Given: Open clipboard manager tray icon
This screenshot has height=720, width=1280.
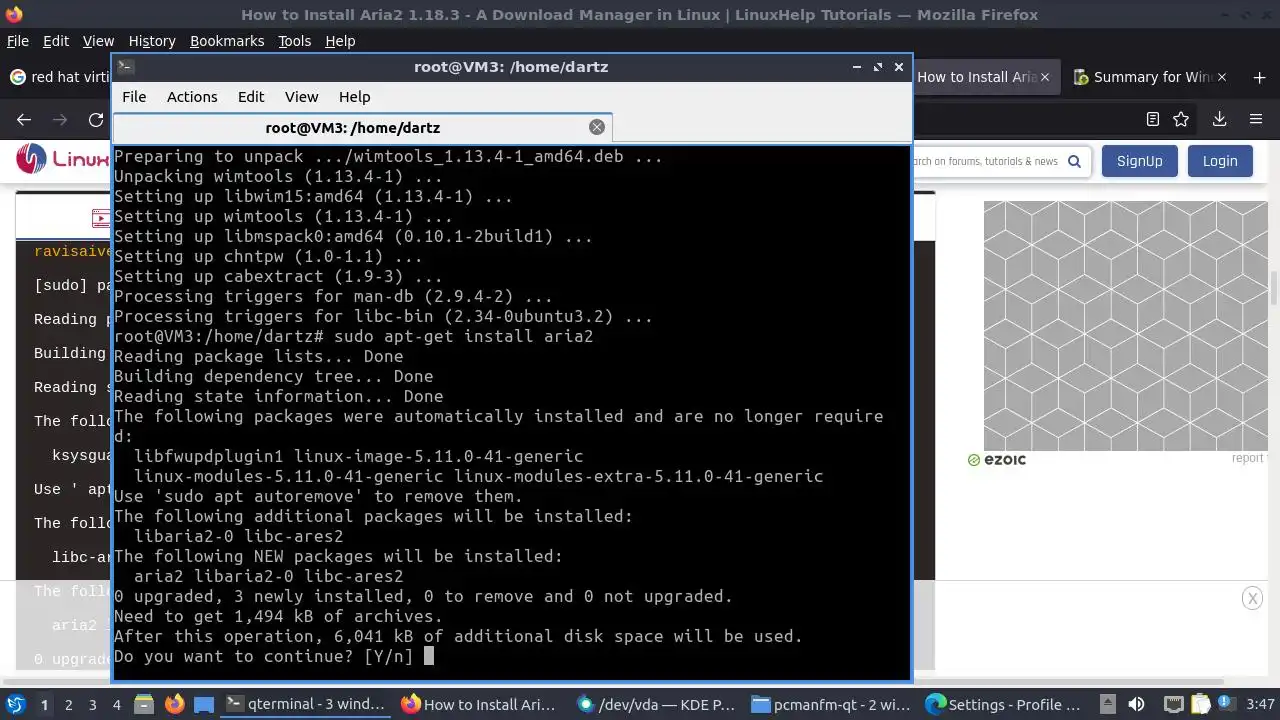Looking at the screenshot, I should click(1199, 704).
